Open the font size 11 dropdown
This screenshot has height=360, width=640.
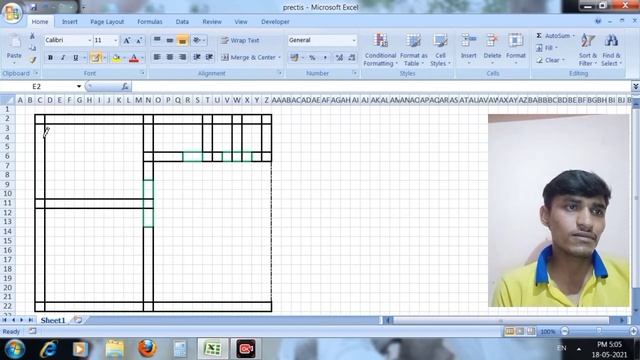[116, 40]
